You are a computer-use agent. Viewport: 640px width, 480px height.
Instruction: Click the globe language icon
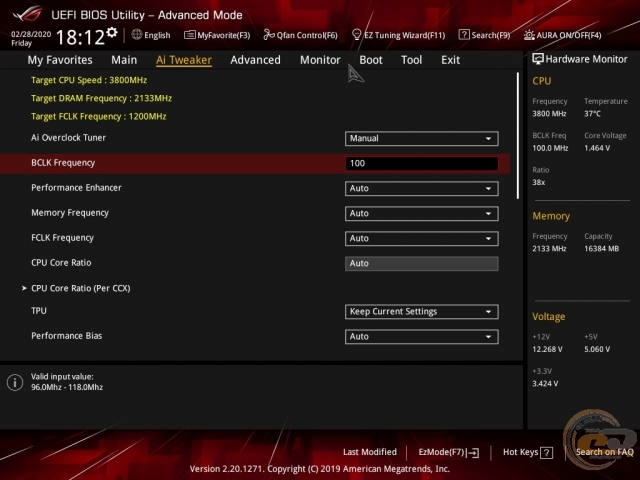coord(137,35)
